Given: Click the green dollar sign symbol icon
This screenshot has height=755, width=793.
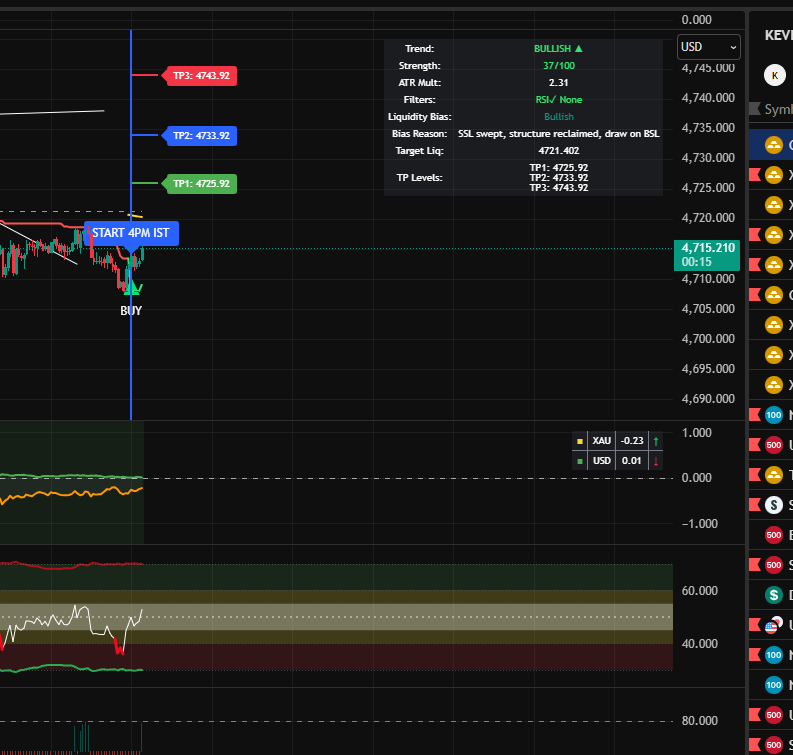Looking at the screenshot, I should click(774, 595).
